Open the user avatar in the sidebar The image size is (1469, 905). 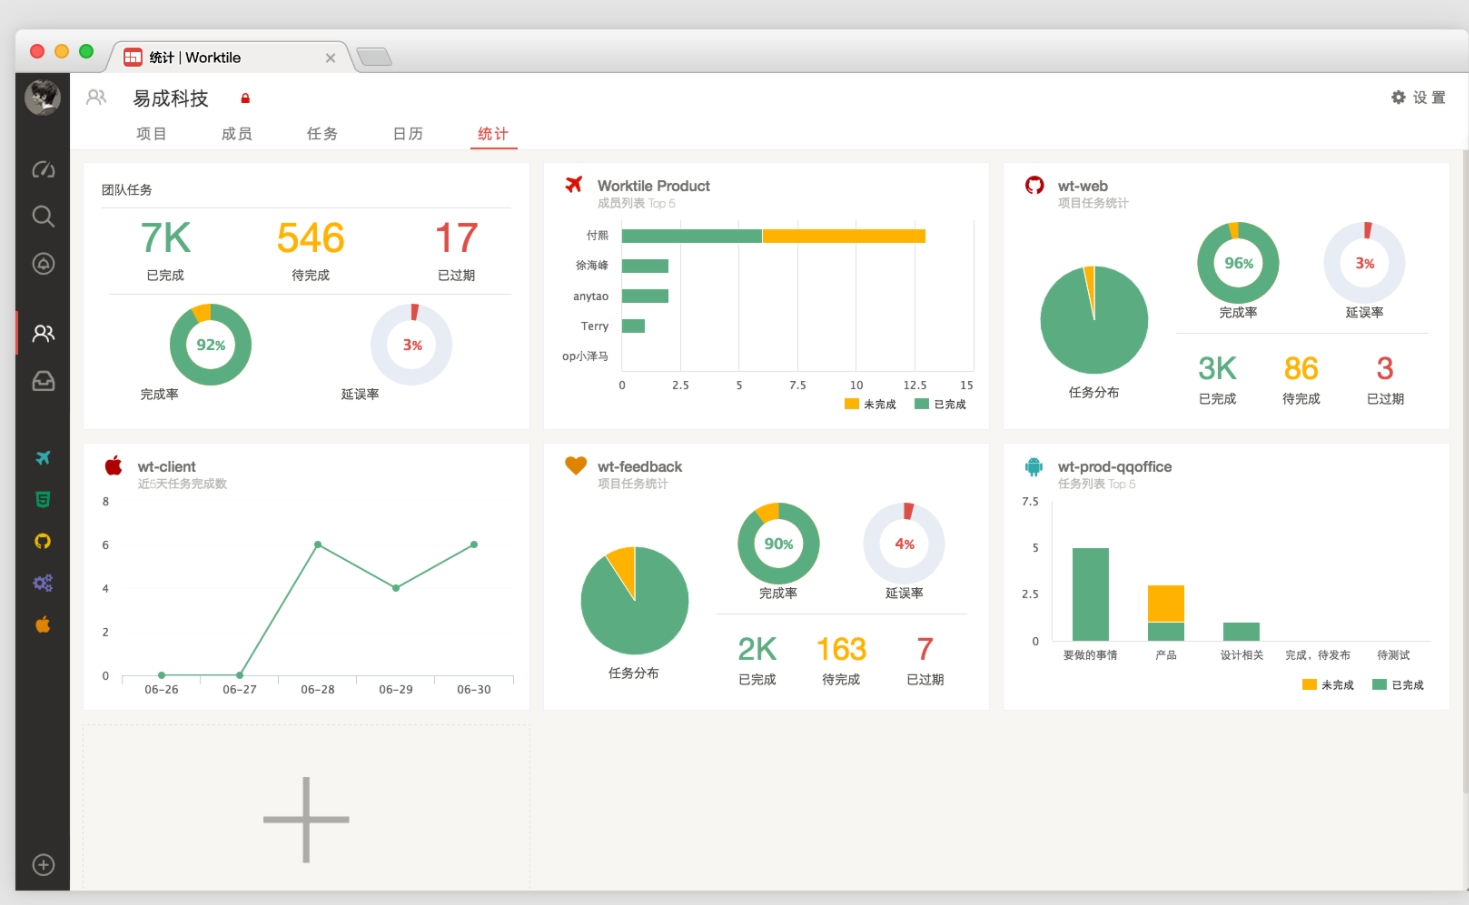pos(42,97)
